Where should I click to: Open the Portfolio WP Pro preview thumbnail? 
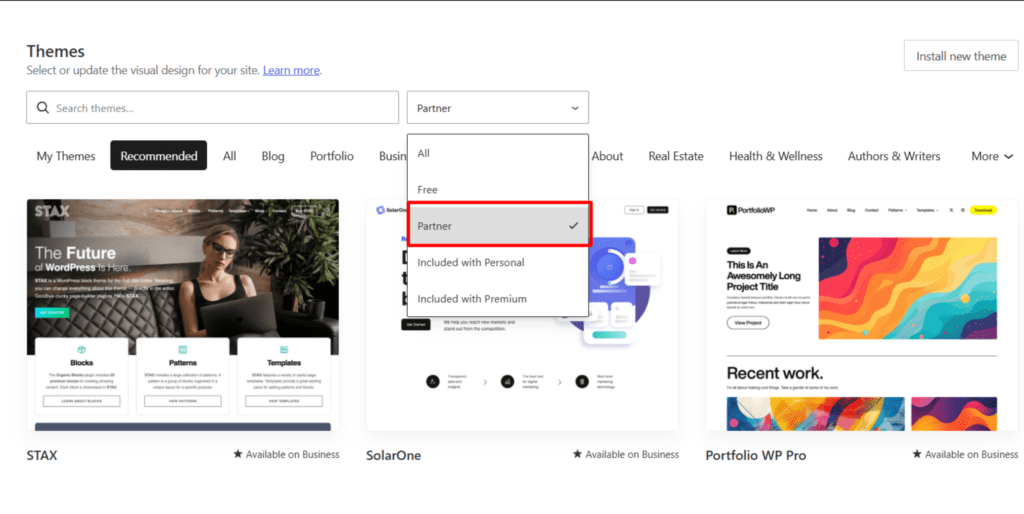pos(861,315)
